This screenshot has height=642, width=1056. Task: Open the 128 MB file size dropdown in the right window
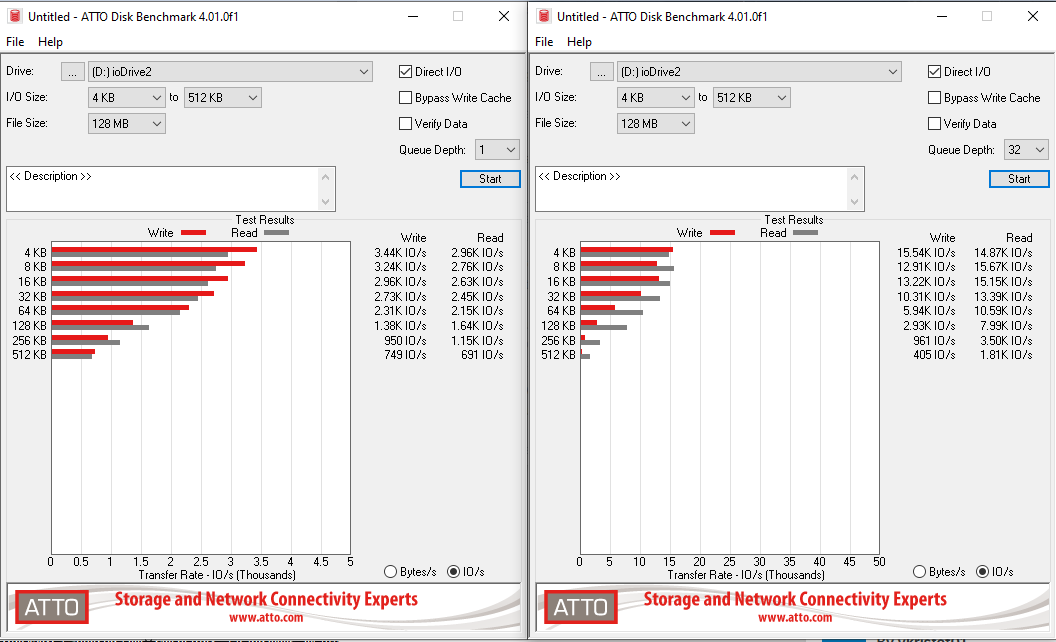click(x=655, y=123)
